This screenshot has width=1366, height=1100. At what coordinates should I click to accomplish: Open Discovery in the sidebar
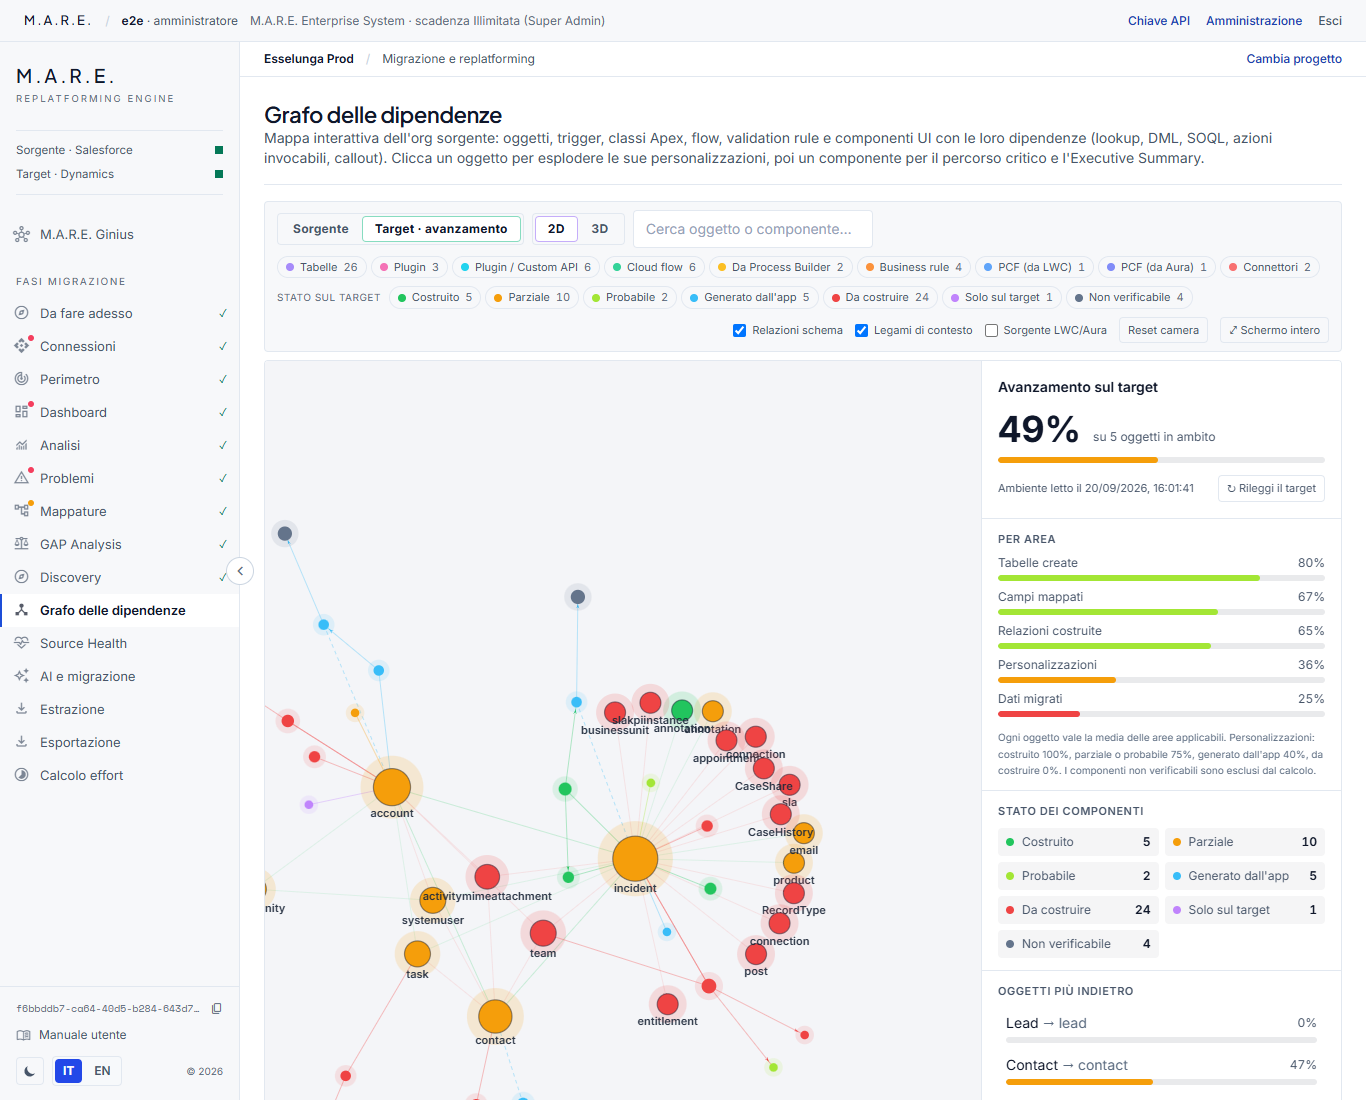120,577
